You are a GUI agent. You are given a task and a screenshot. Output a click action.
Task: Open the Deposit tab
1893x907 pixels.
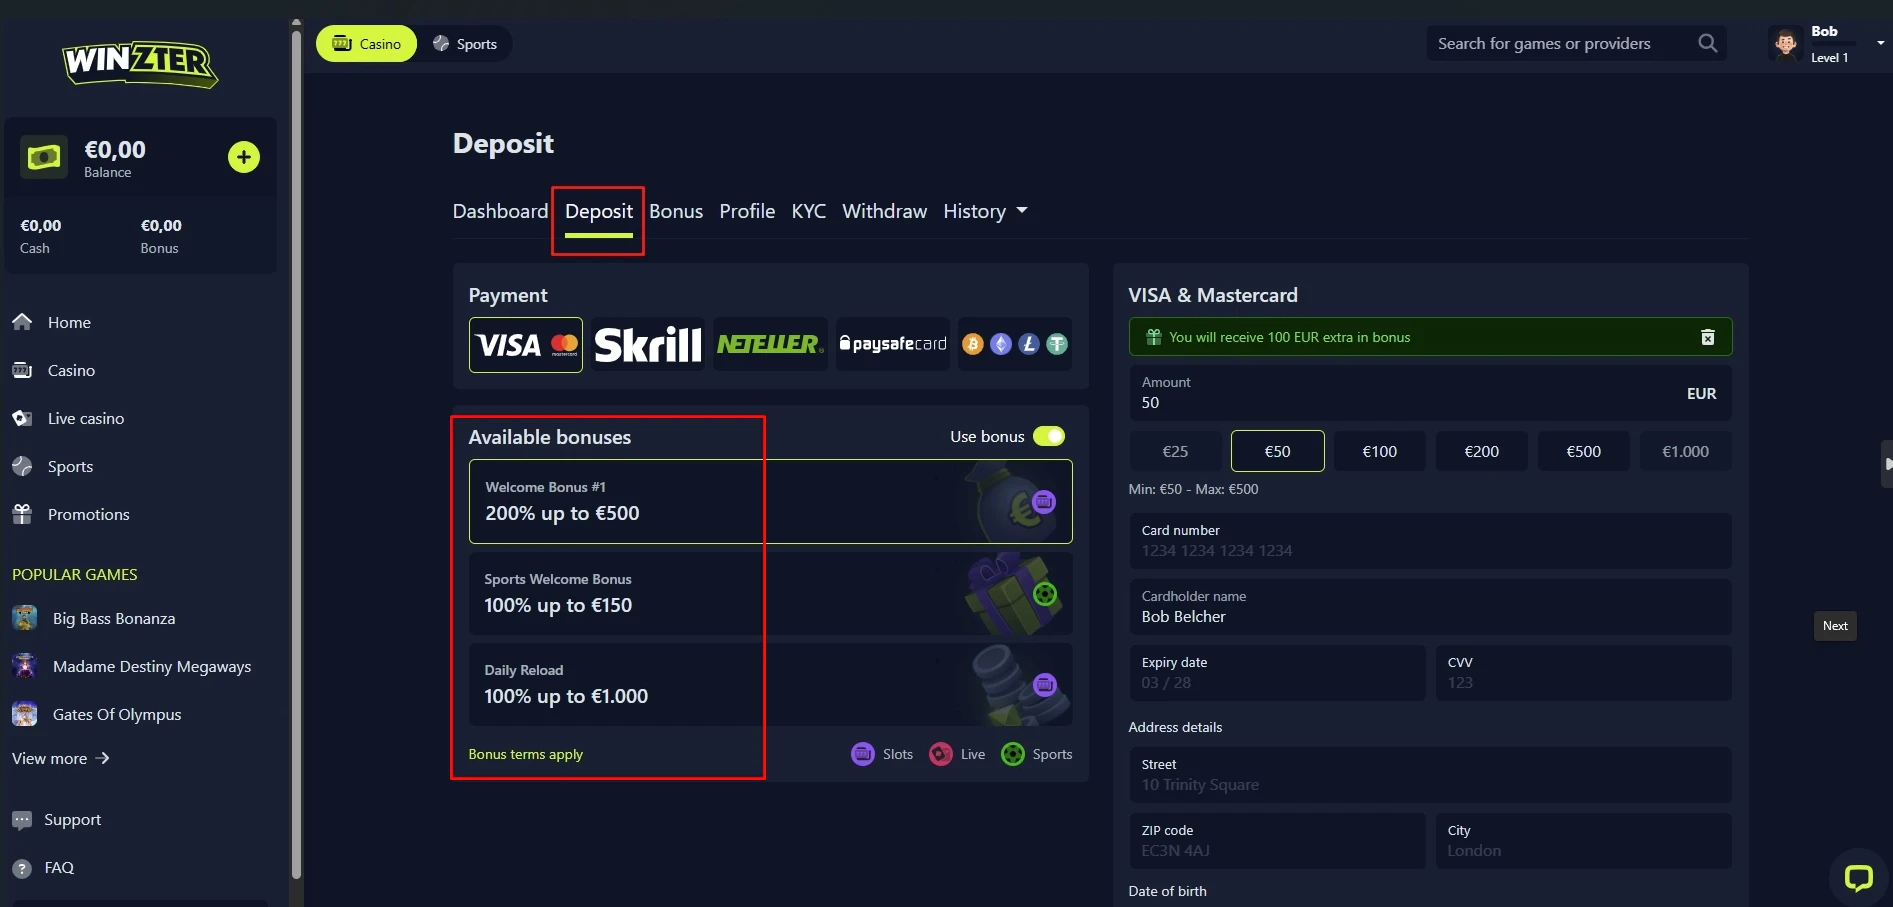[x=599, y=211]
